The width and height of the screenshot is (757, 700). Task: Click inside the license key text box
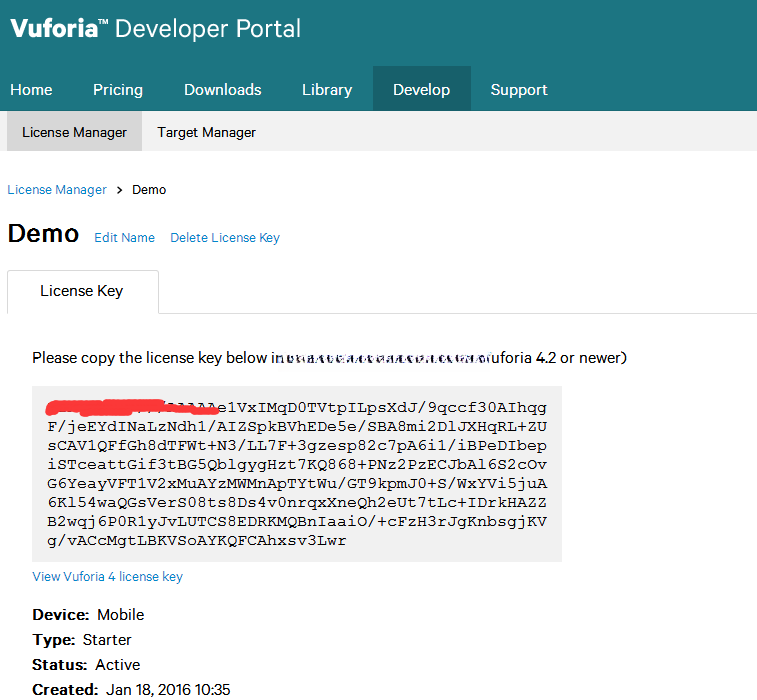pos(297,475)
